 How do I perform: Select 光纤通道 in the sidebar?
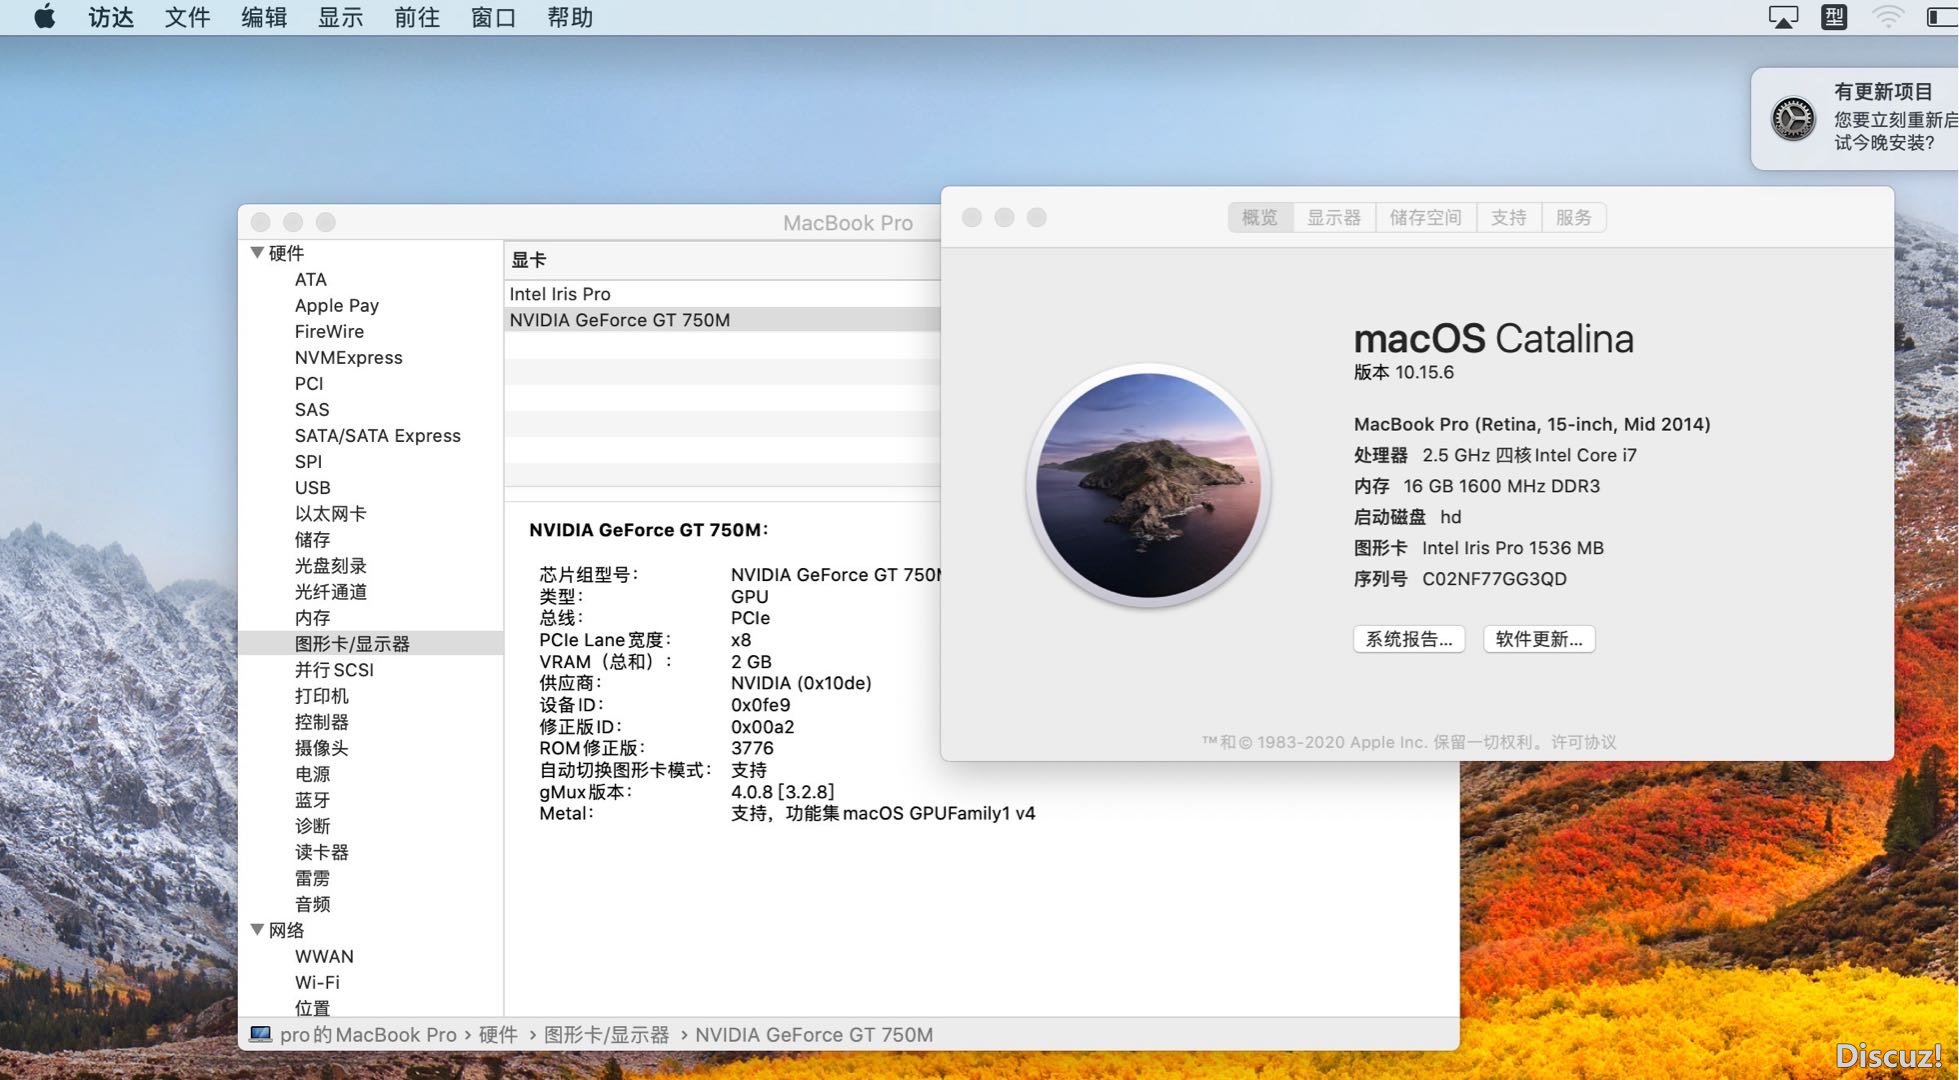coord(330,591)
